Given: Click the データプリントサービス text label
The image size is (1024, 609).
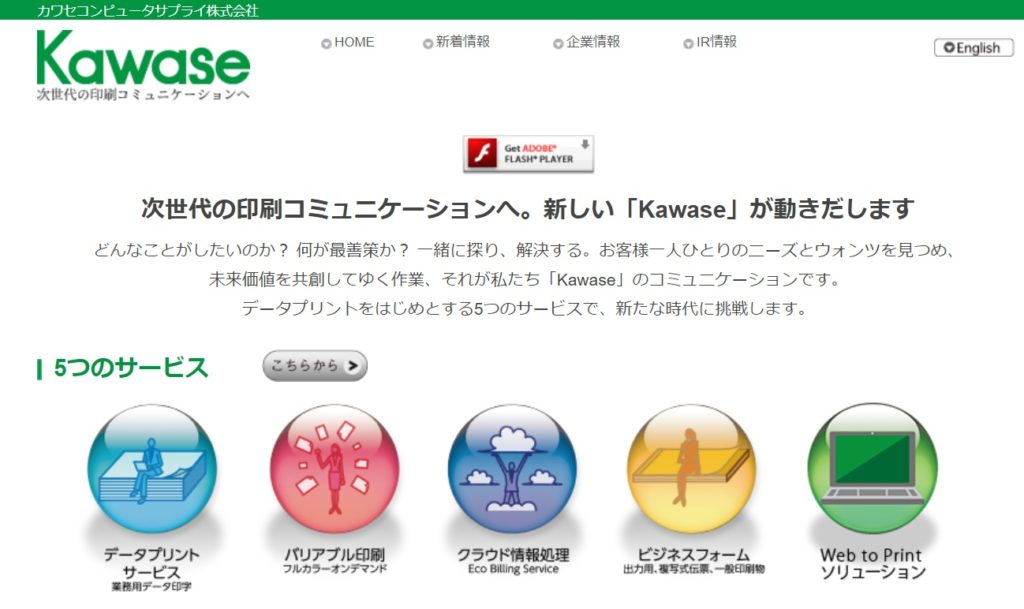Looking at the screenshot, I should pos(152,563).
